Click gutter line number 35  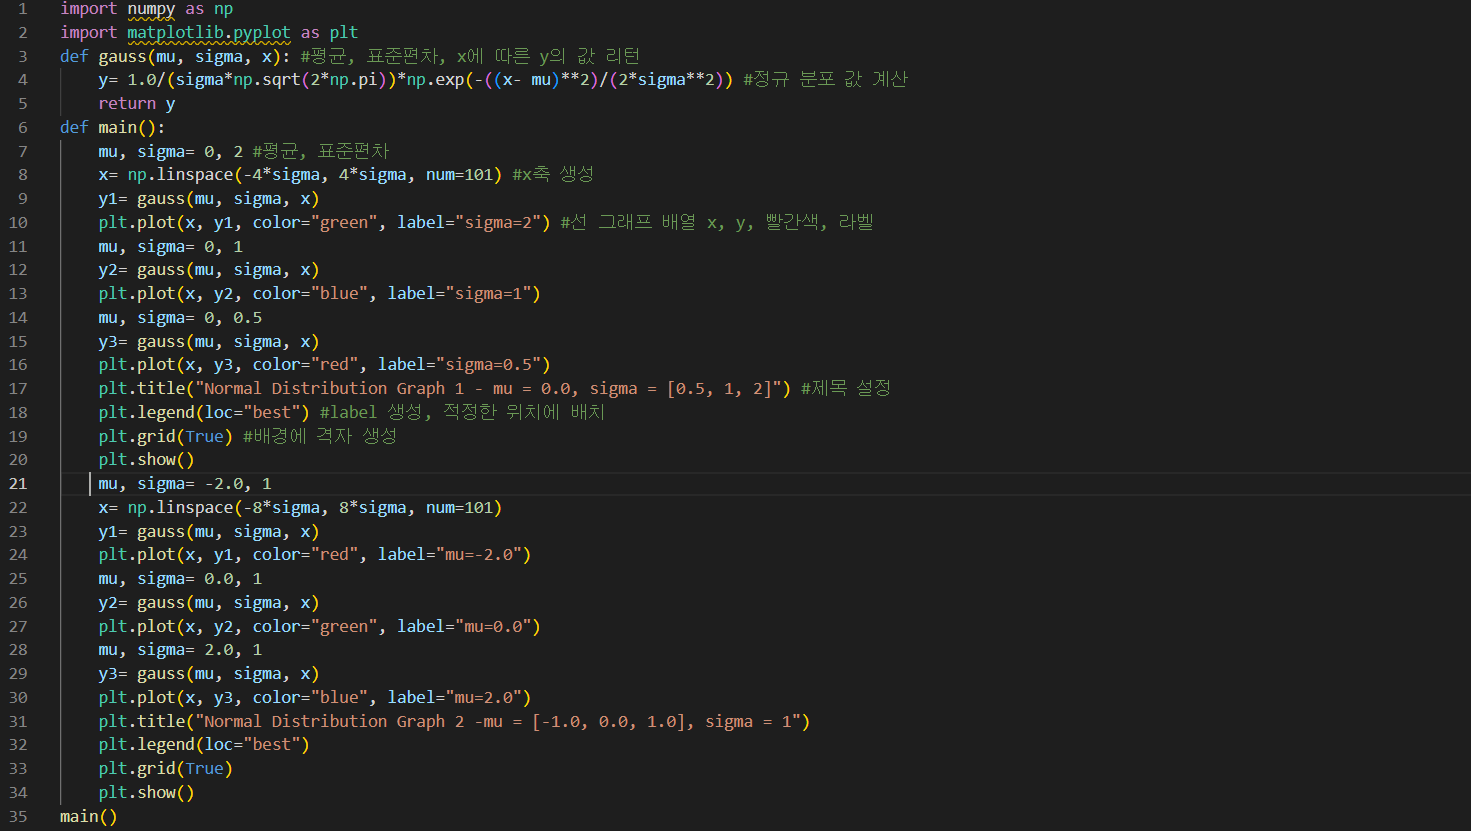[x=19, y=817]
